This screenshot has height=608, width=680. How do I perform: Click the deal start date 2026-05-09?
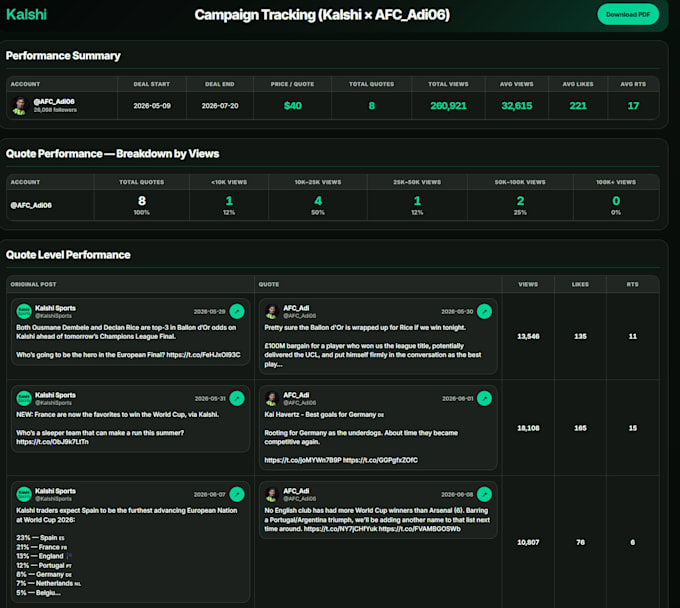(152, 106)
